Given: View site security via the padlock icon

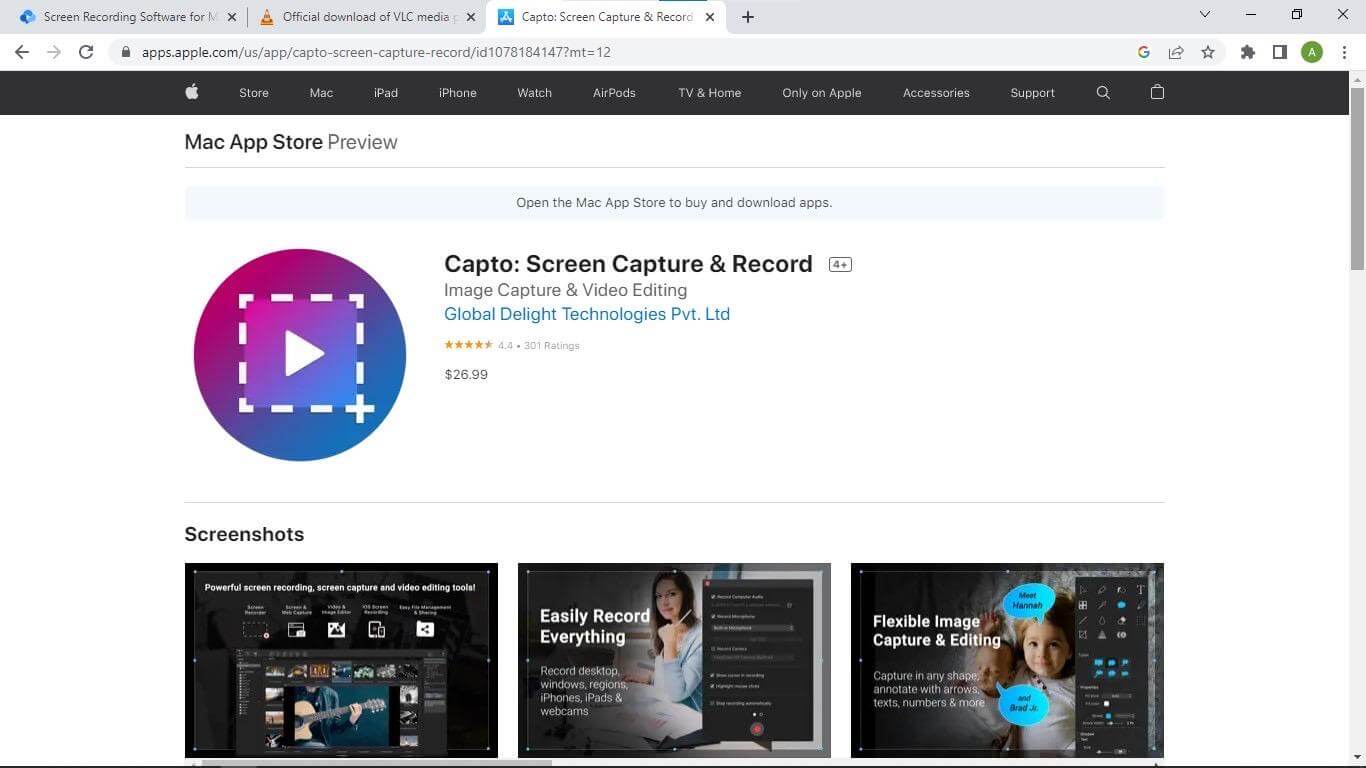Looking at the screenshot, I should point(126,52).
